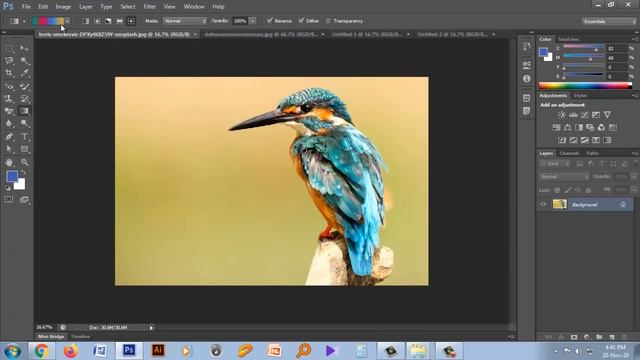Add a layer mask button
Viewport: 640px width, 360px height.
point(574,337)
